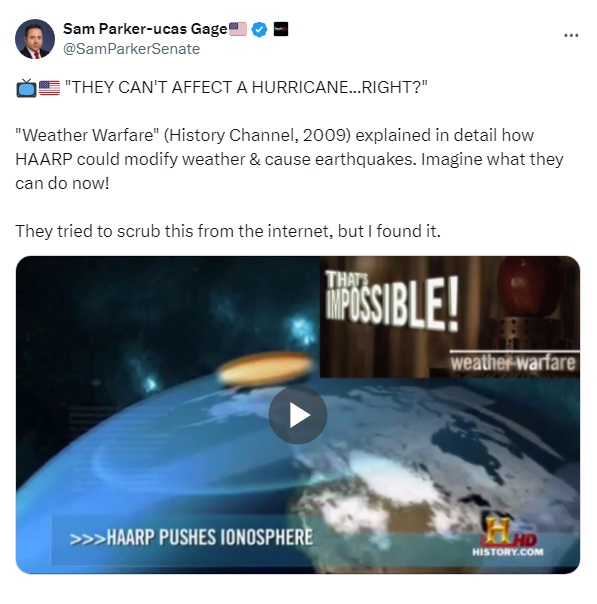Click the line "They tried to scrub this"
The image size is (597, 604).
tap(228, 232)
